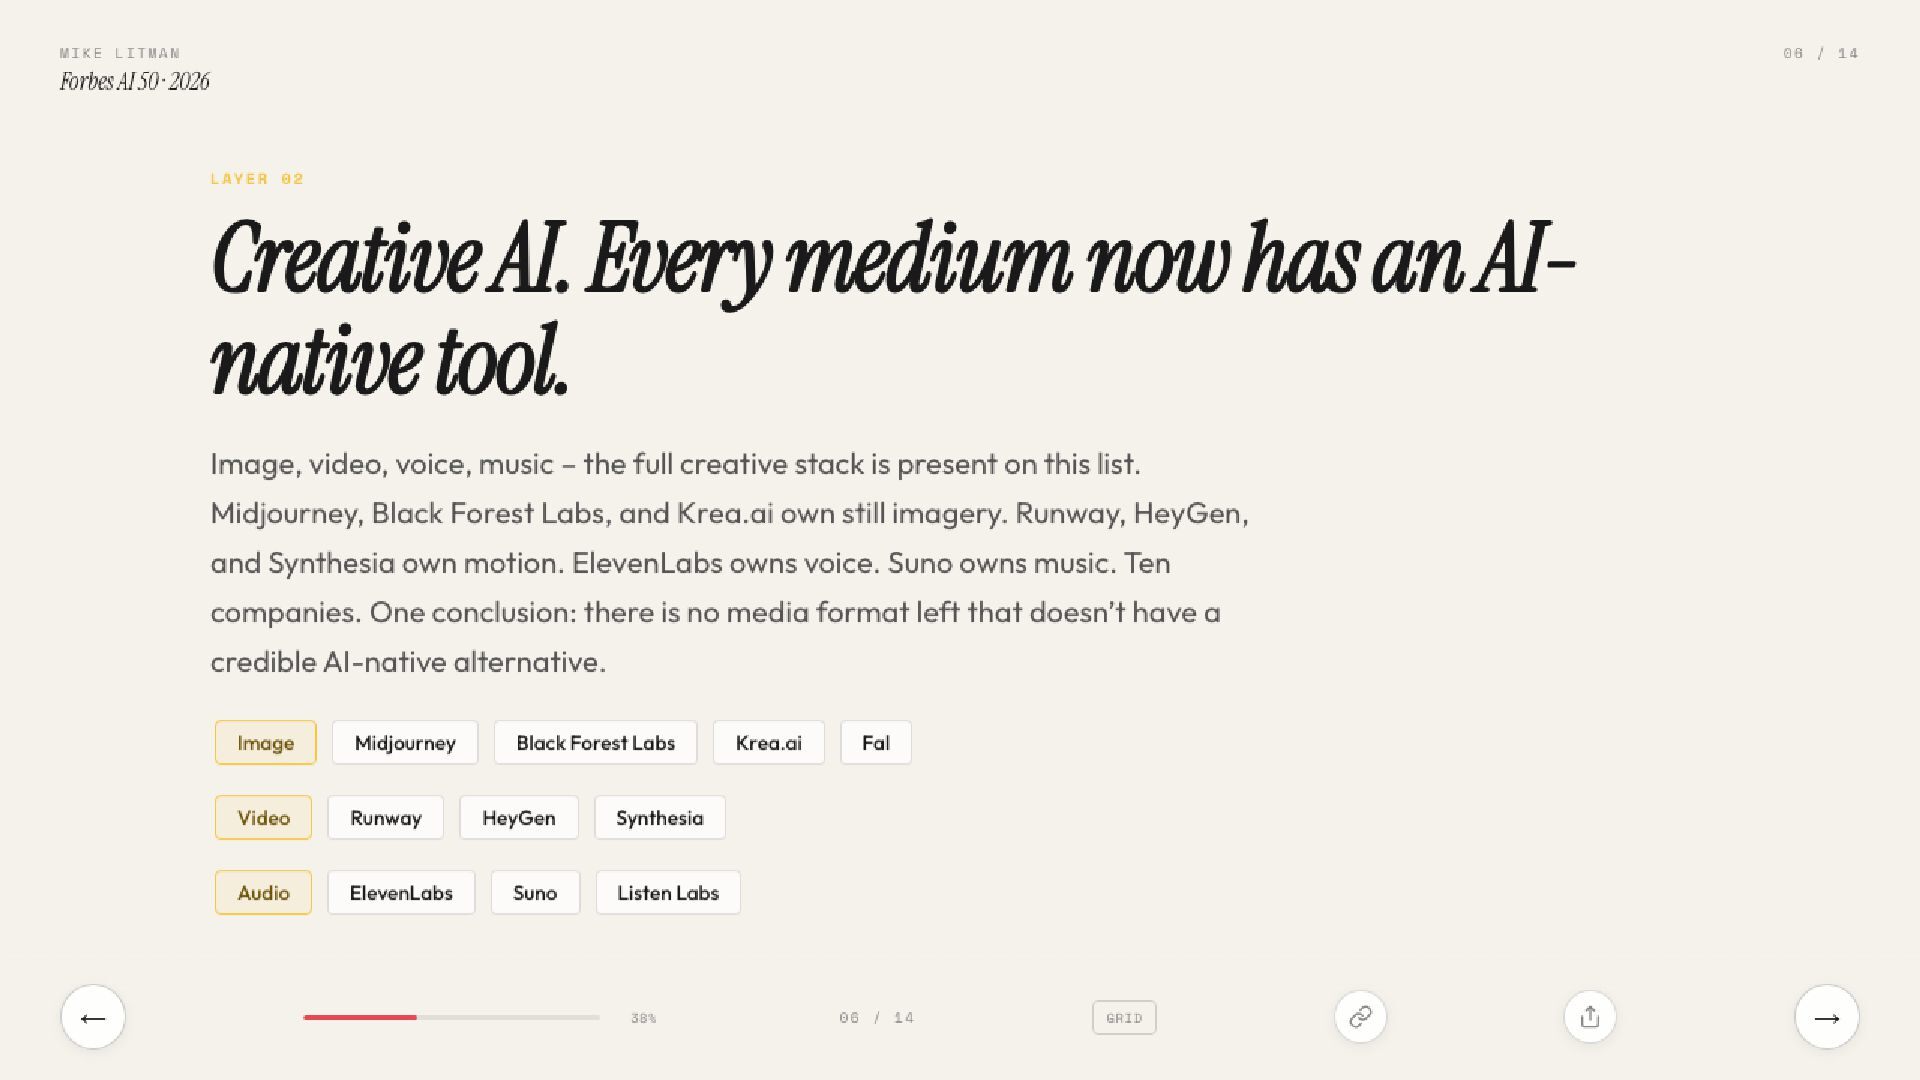Screen dimensions: 1920x1080
Task: Go to the previous slide with the left arrow
Action: [93, 1017]
